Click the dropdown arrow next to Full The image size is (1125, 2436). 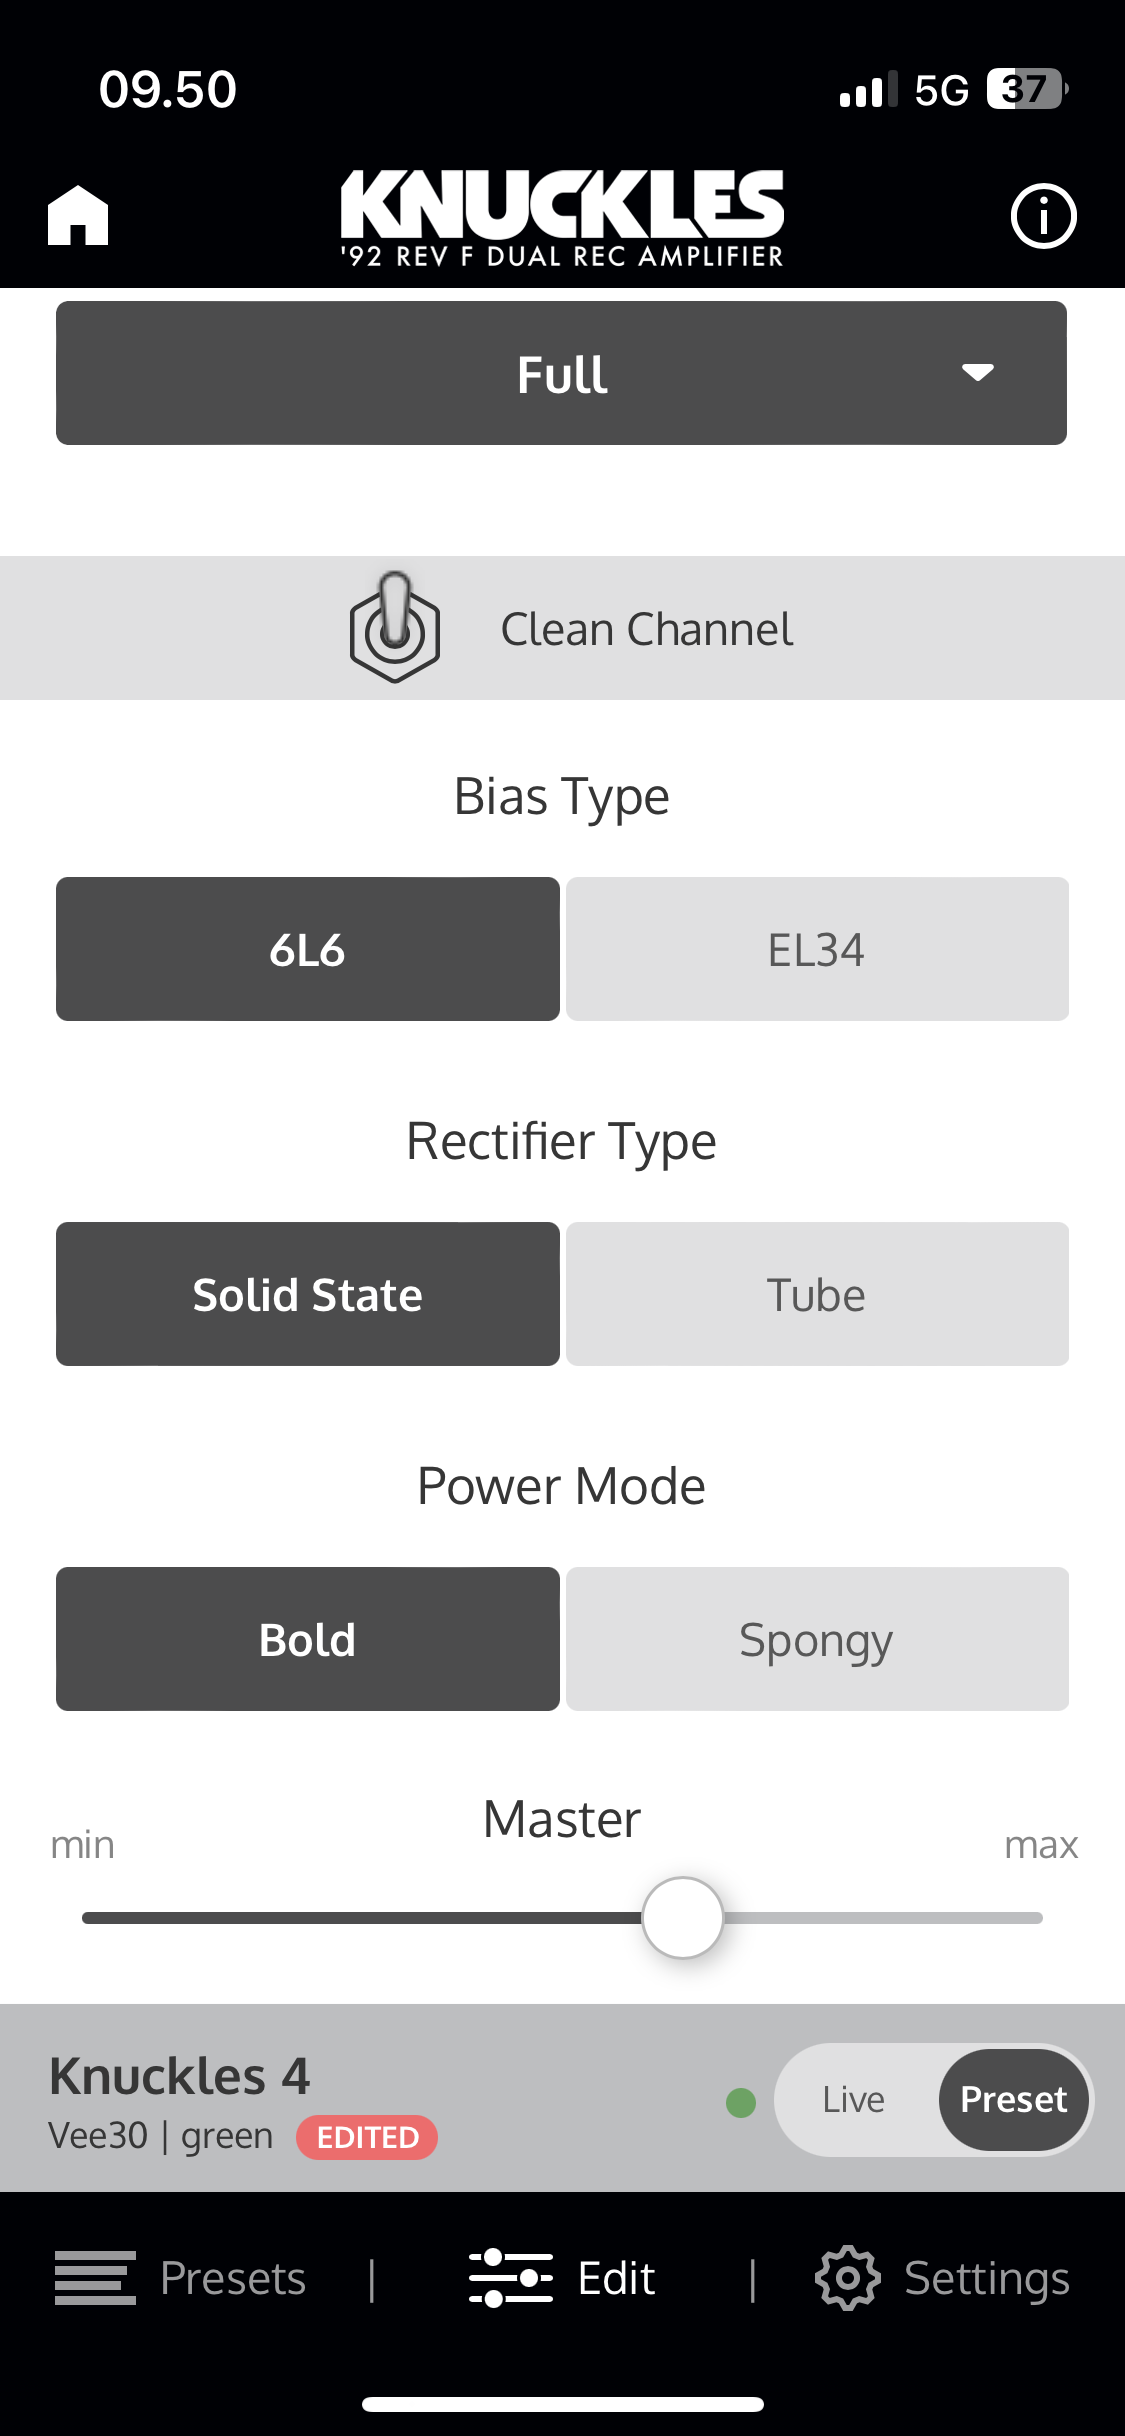pos(977,373)
